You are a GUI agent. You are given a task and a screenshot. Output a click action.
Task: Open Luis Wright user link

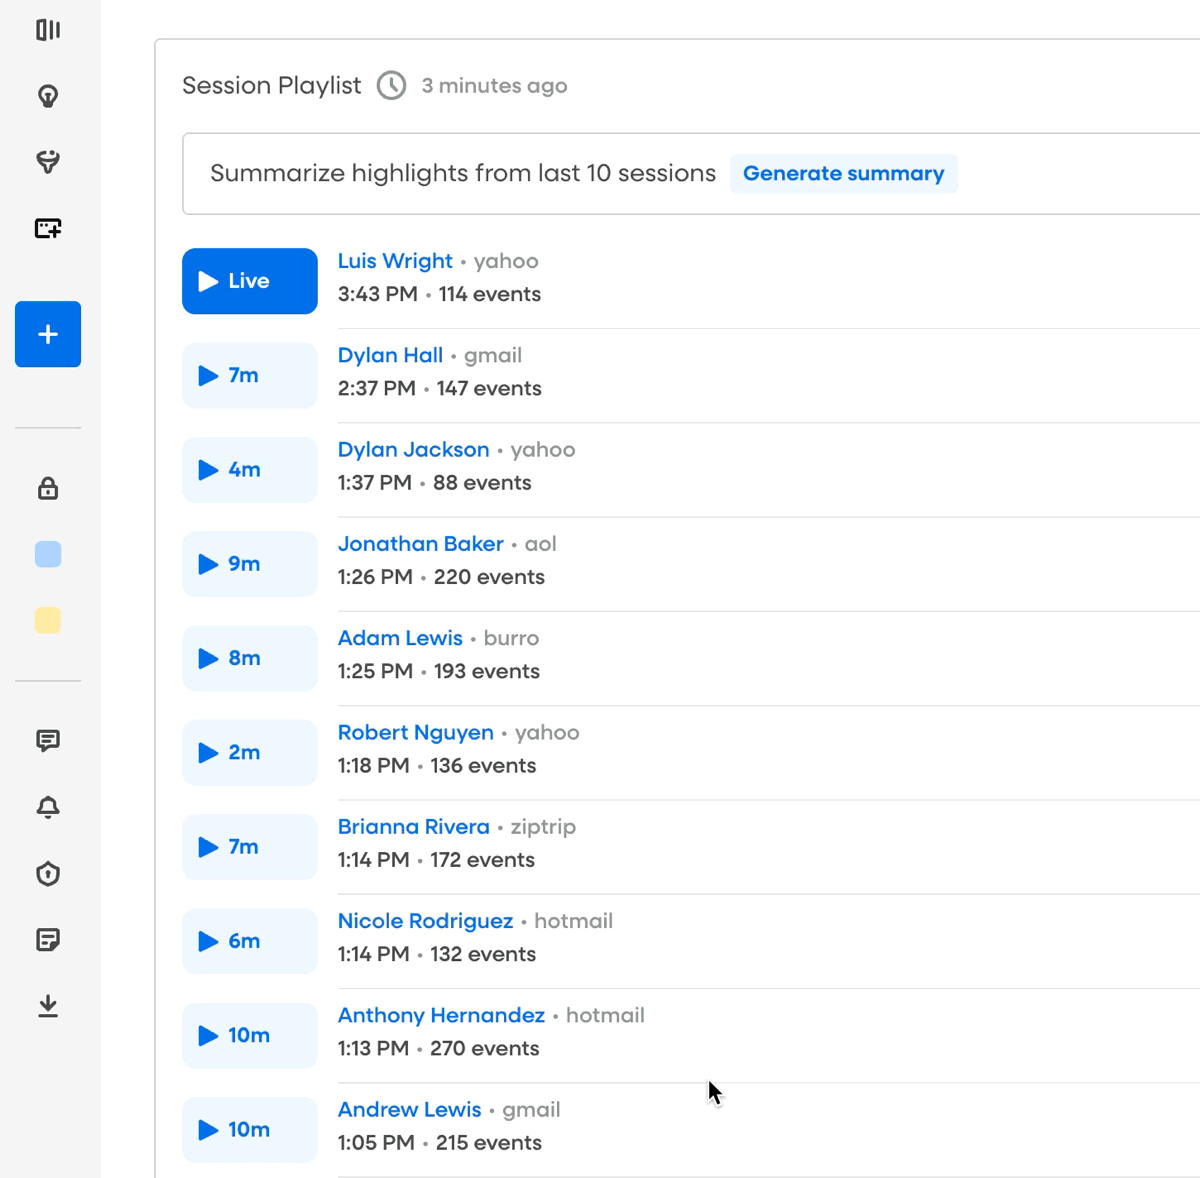(x=395, y=261)
